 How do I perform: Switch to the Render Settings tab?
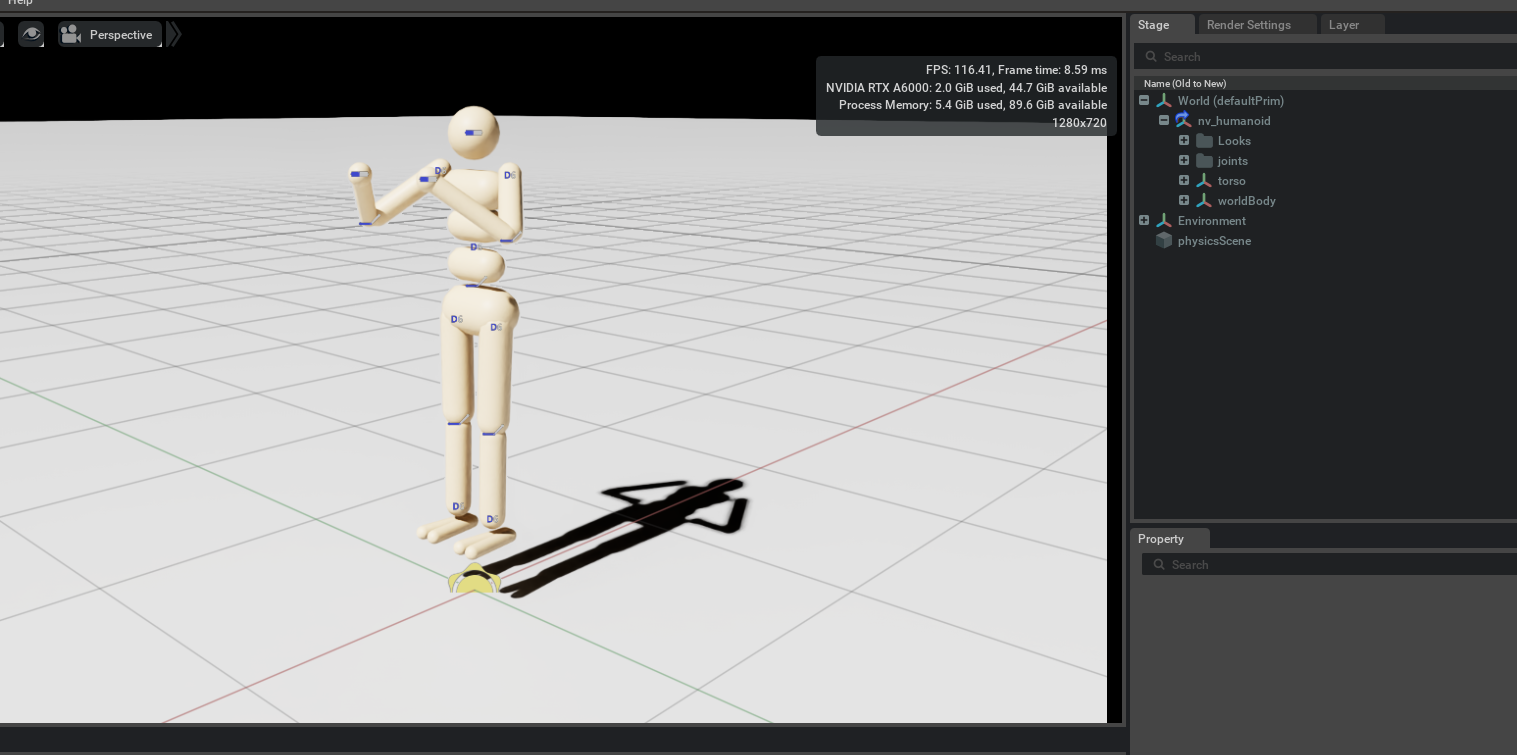coord(1248,24)
